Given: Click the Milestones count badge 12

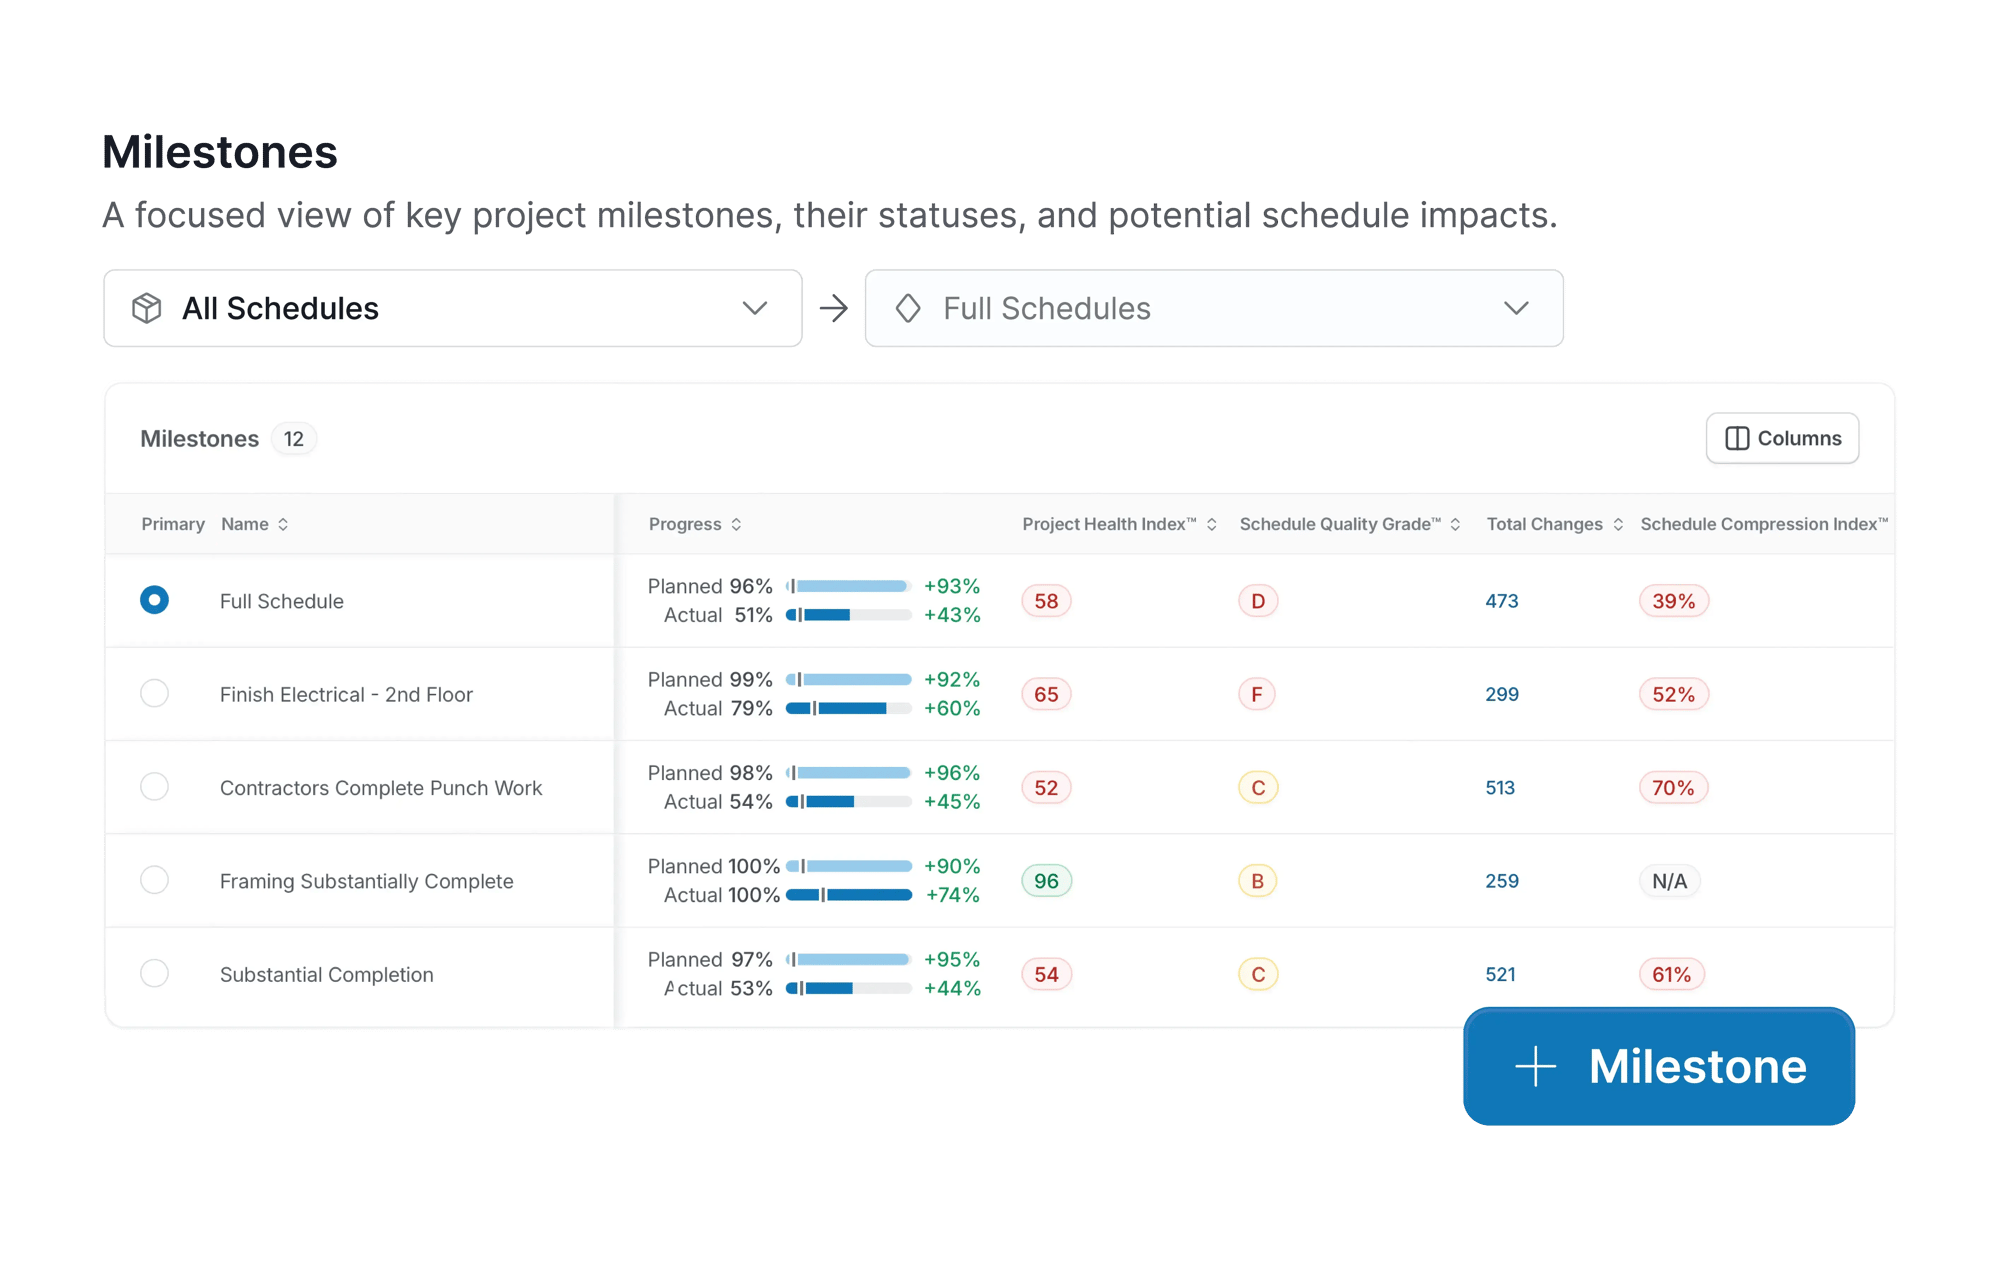Looking at the screenshot, I should pos(293,439).
